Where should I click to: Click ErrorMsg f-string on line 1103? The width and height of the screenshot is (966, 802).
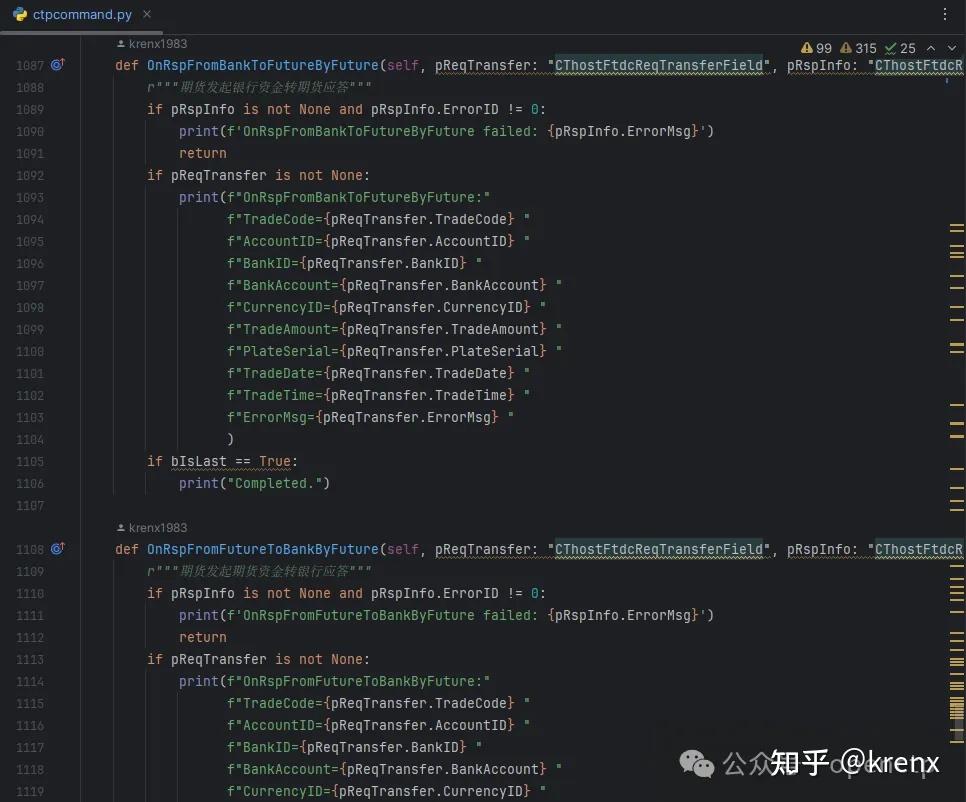click(370, 418)
